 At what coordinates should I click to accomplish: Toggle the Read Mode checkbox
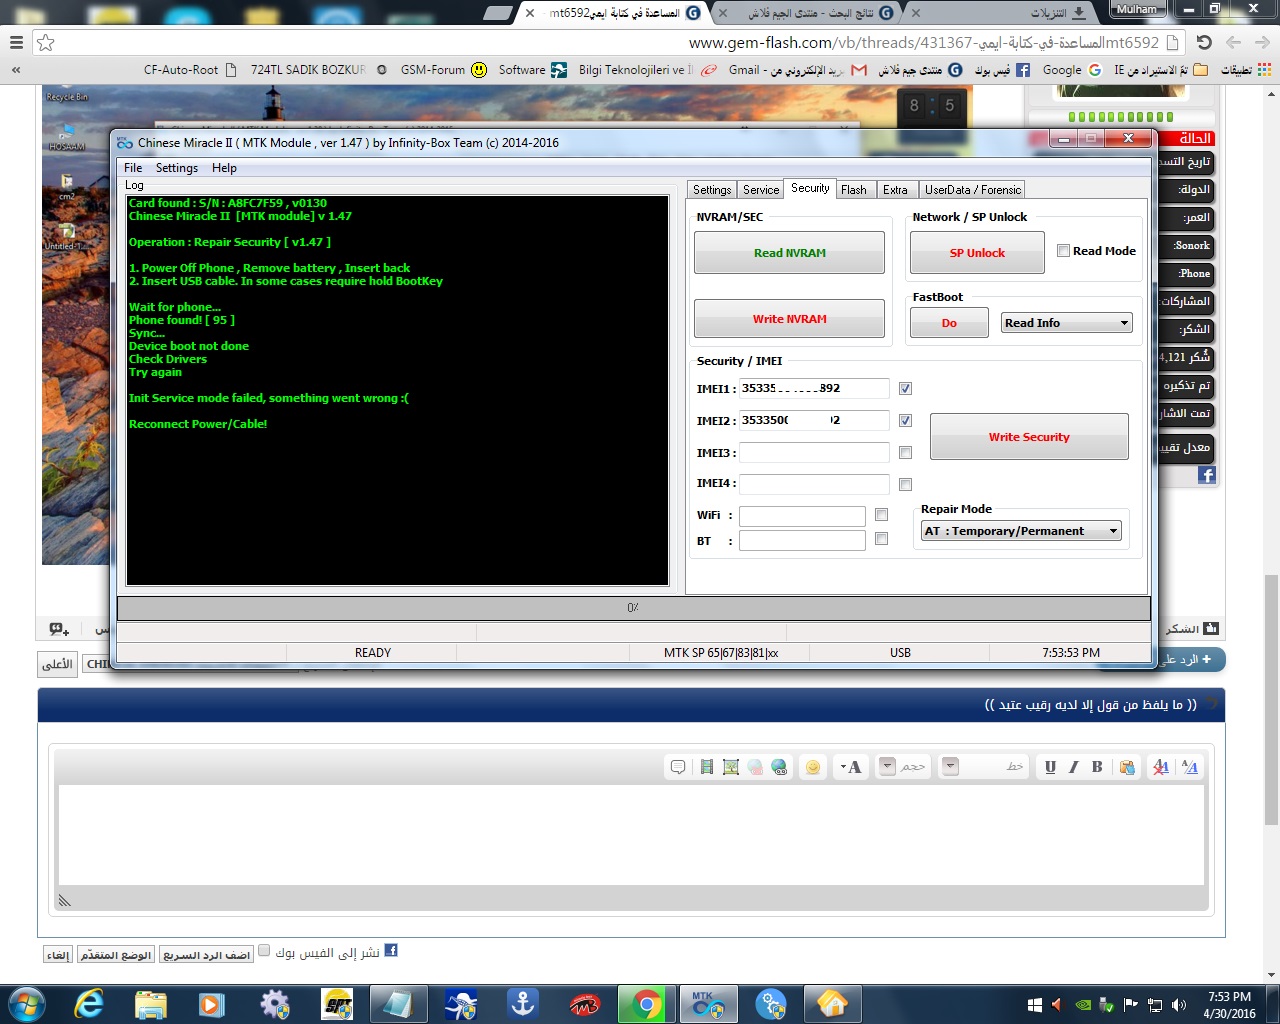pos(1063,251)
